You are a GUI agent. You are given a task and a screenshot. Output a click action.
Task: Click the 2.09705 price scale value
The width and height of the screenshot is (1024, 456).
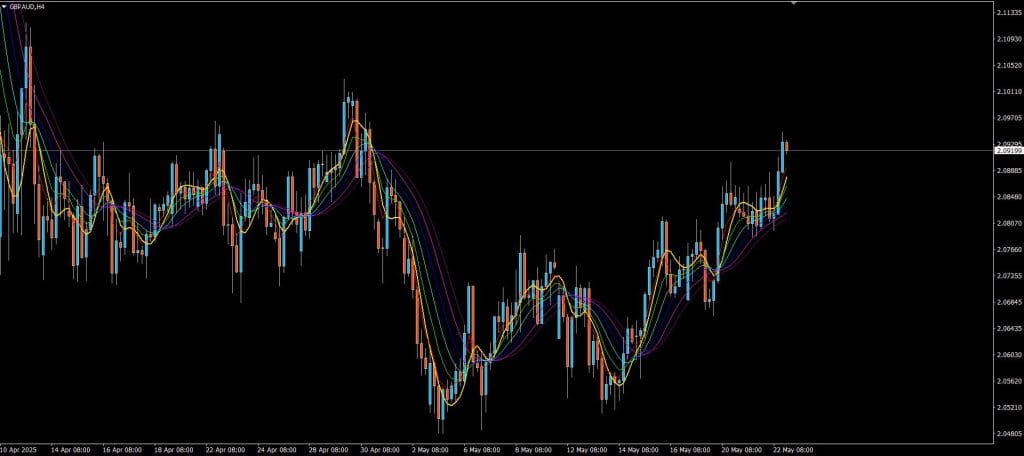tap(1010, 118)
